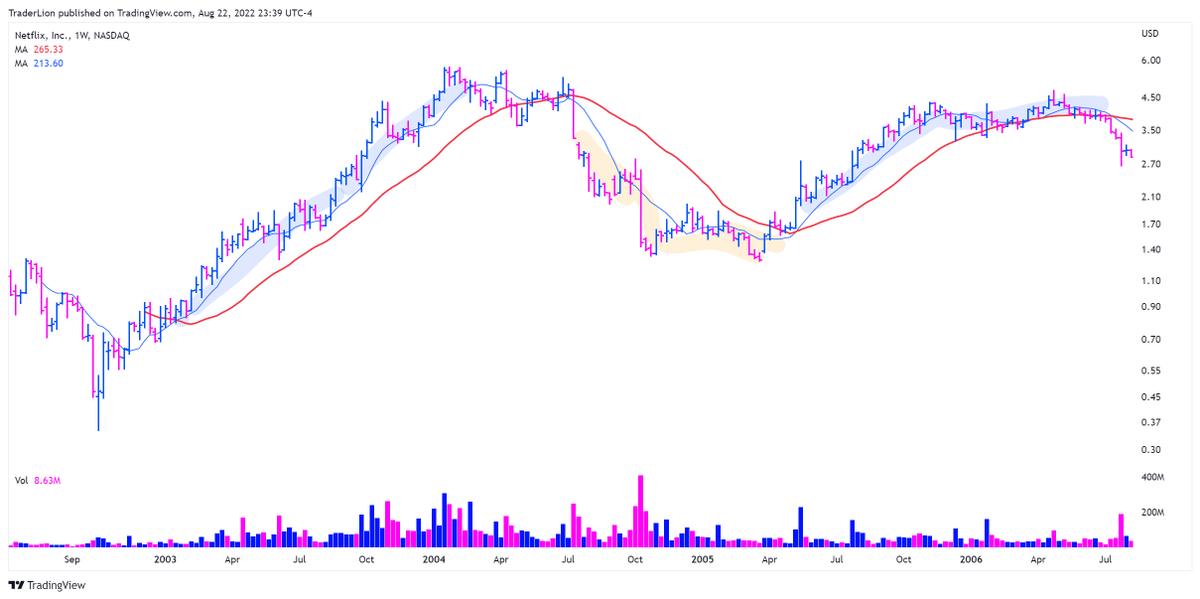1200x599 pixels.
Task: Click the 2004 time axis label
Action: (x=436, y=561)
